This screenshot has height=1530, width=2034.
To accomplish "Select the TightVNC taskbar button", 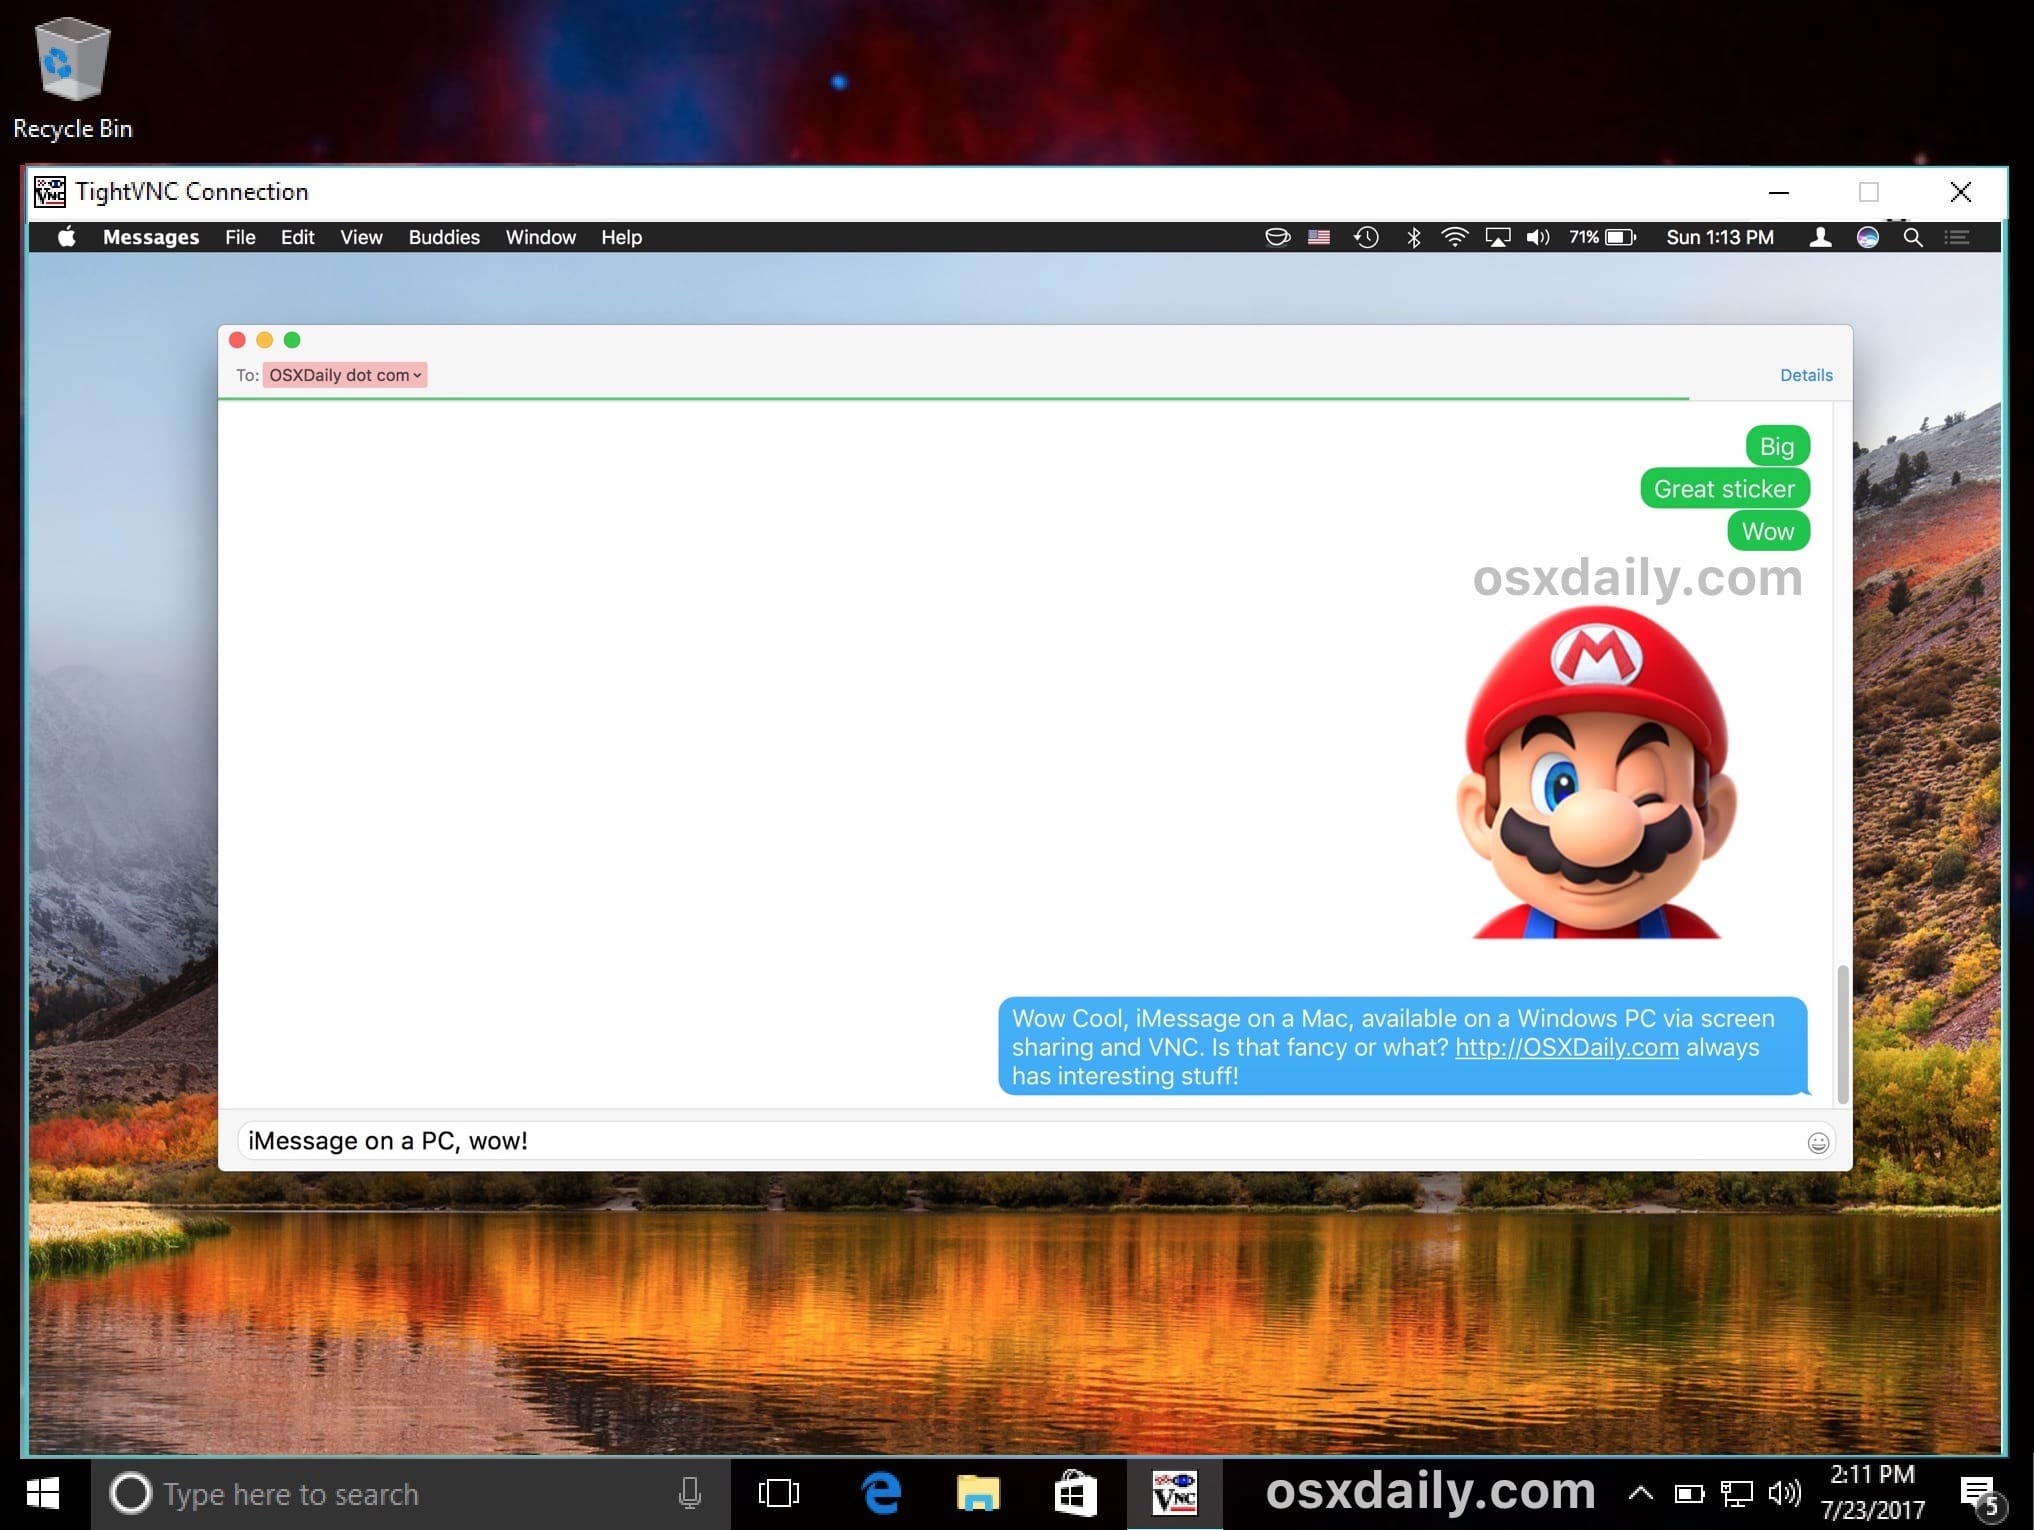I will (x=1174, y=1494).
